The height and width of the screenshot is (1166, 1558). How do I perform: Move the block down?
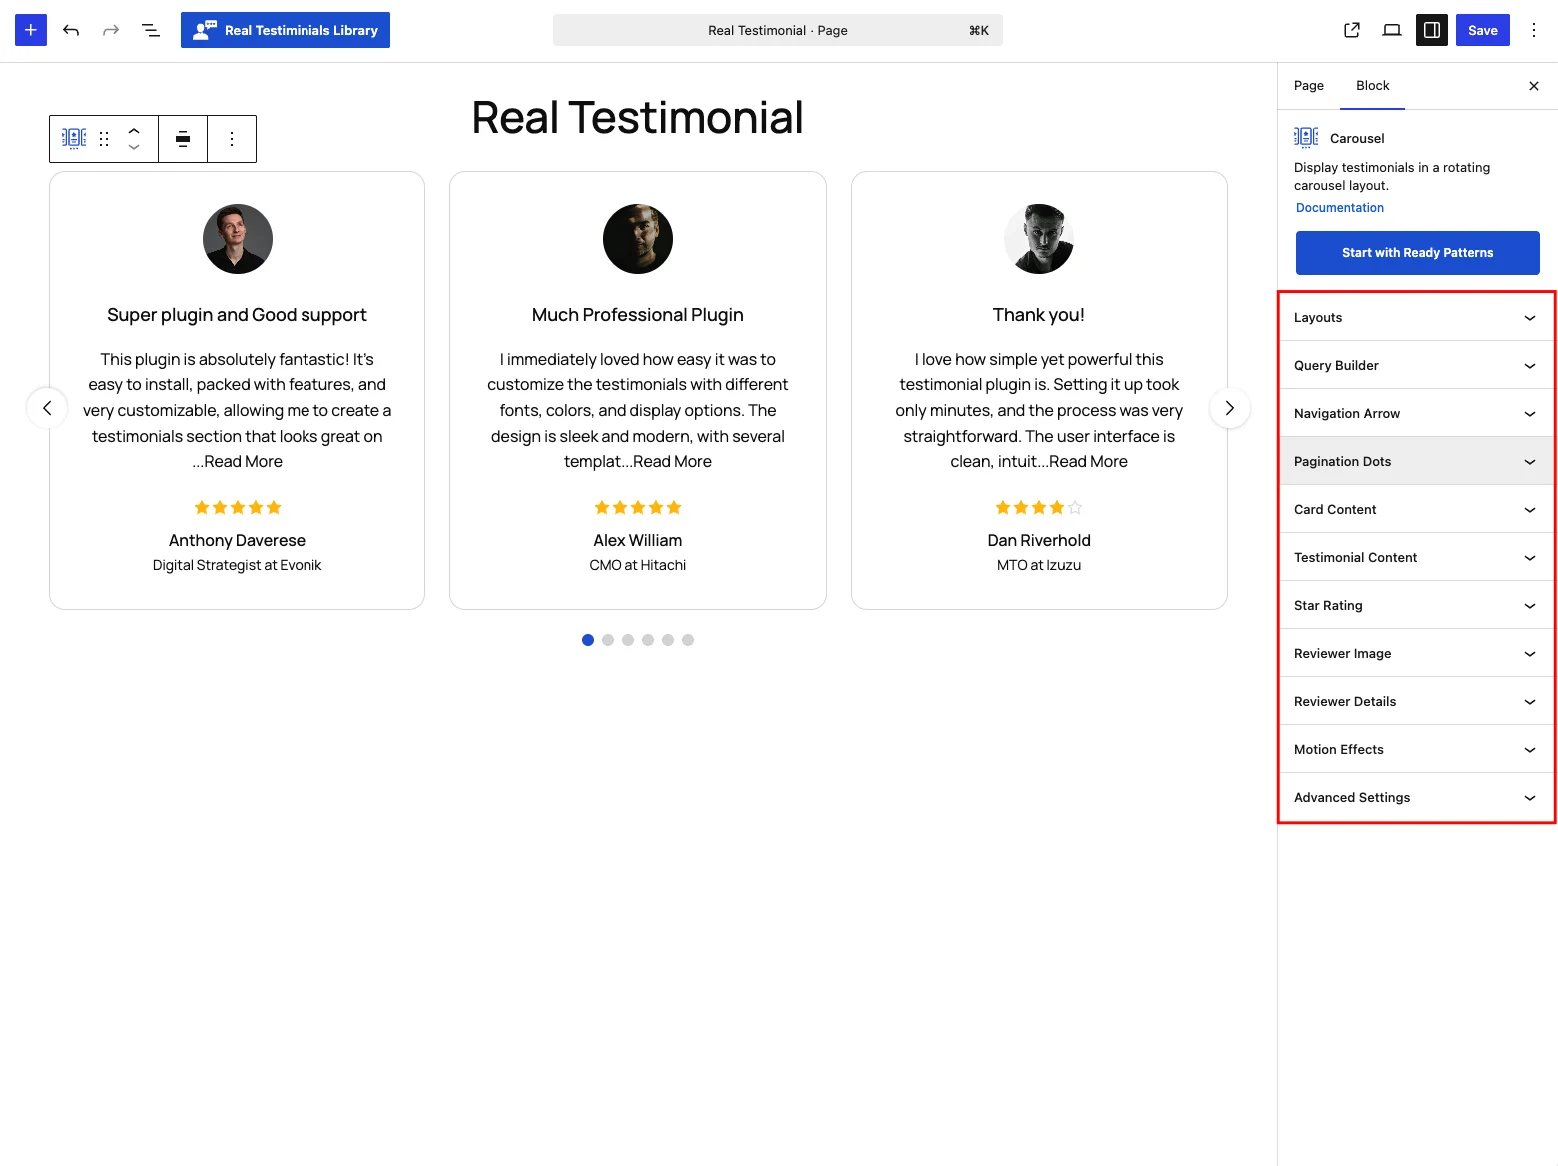pos(134,148)
